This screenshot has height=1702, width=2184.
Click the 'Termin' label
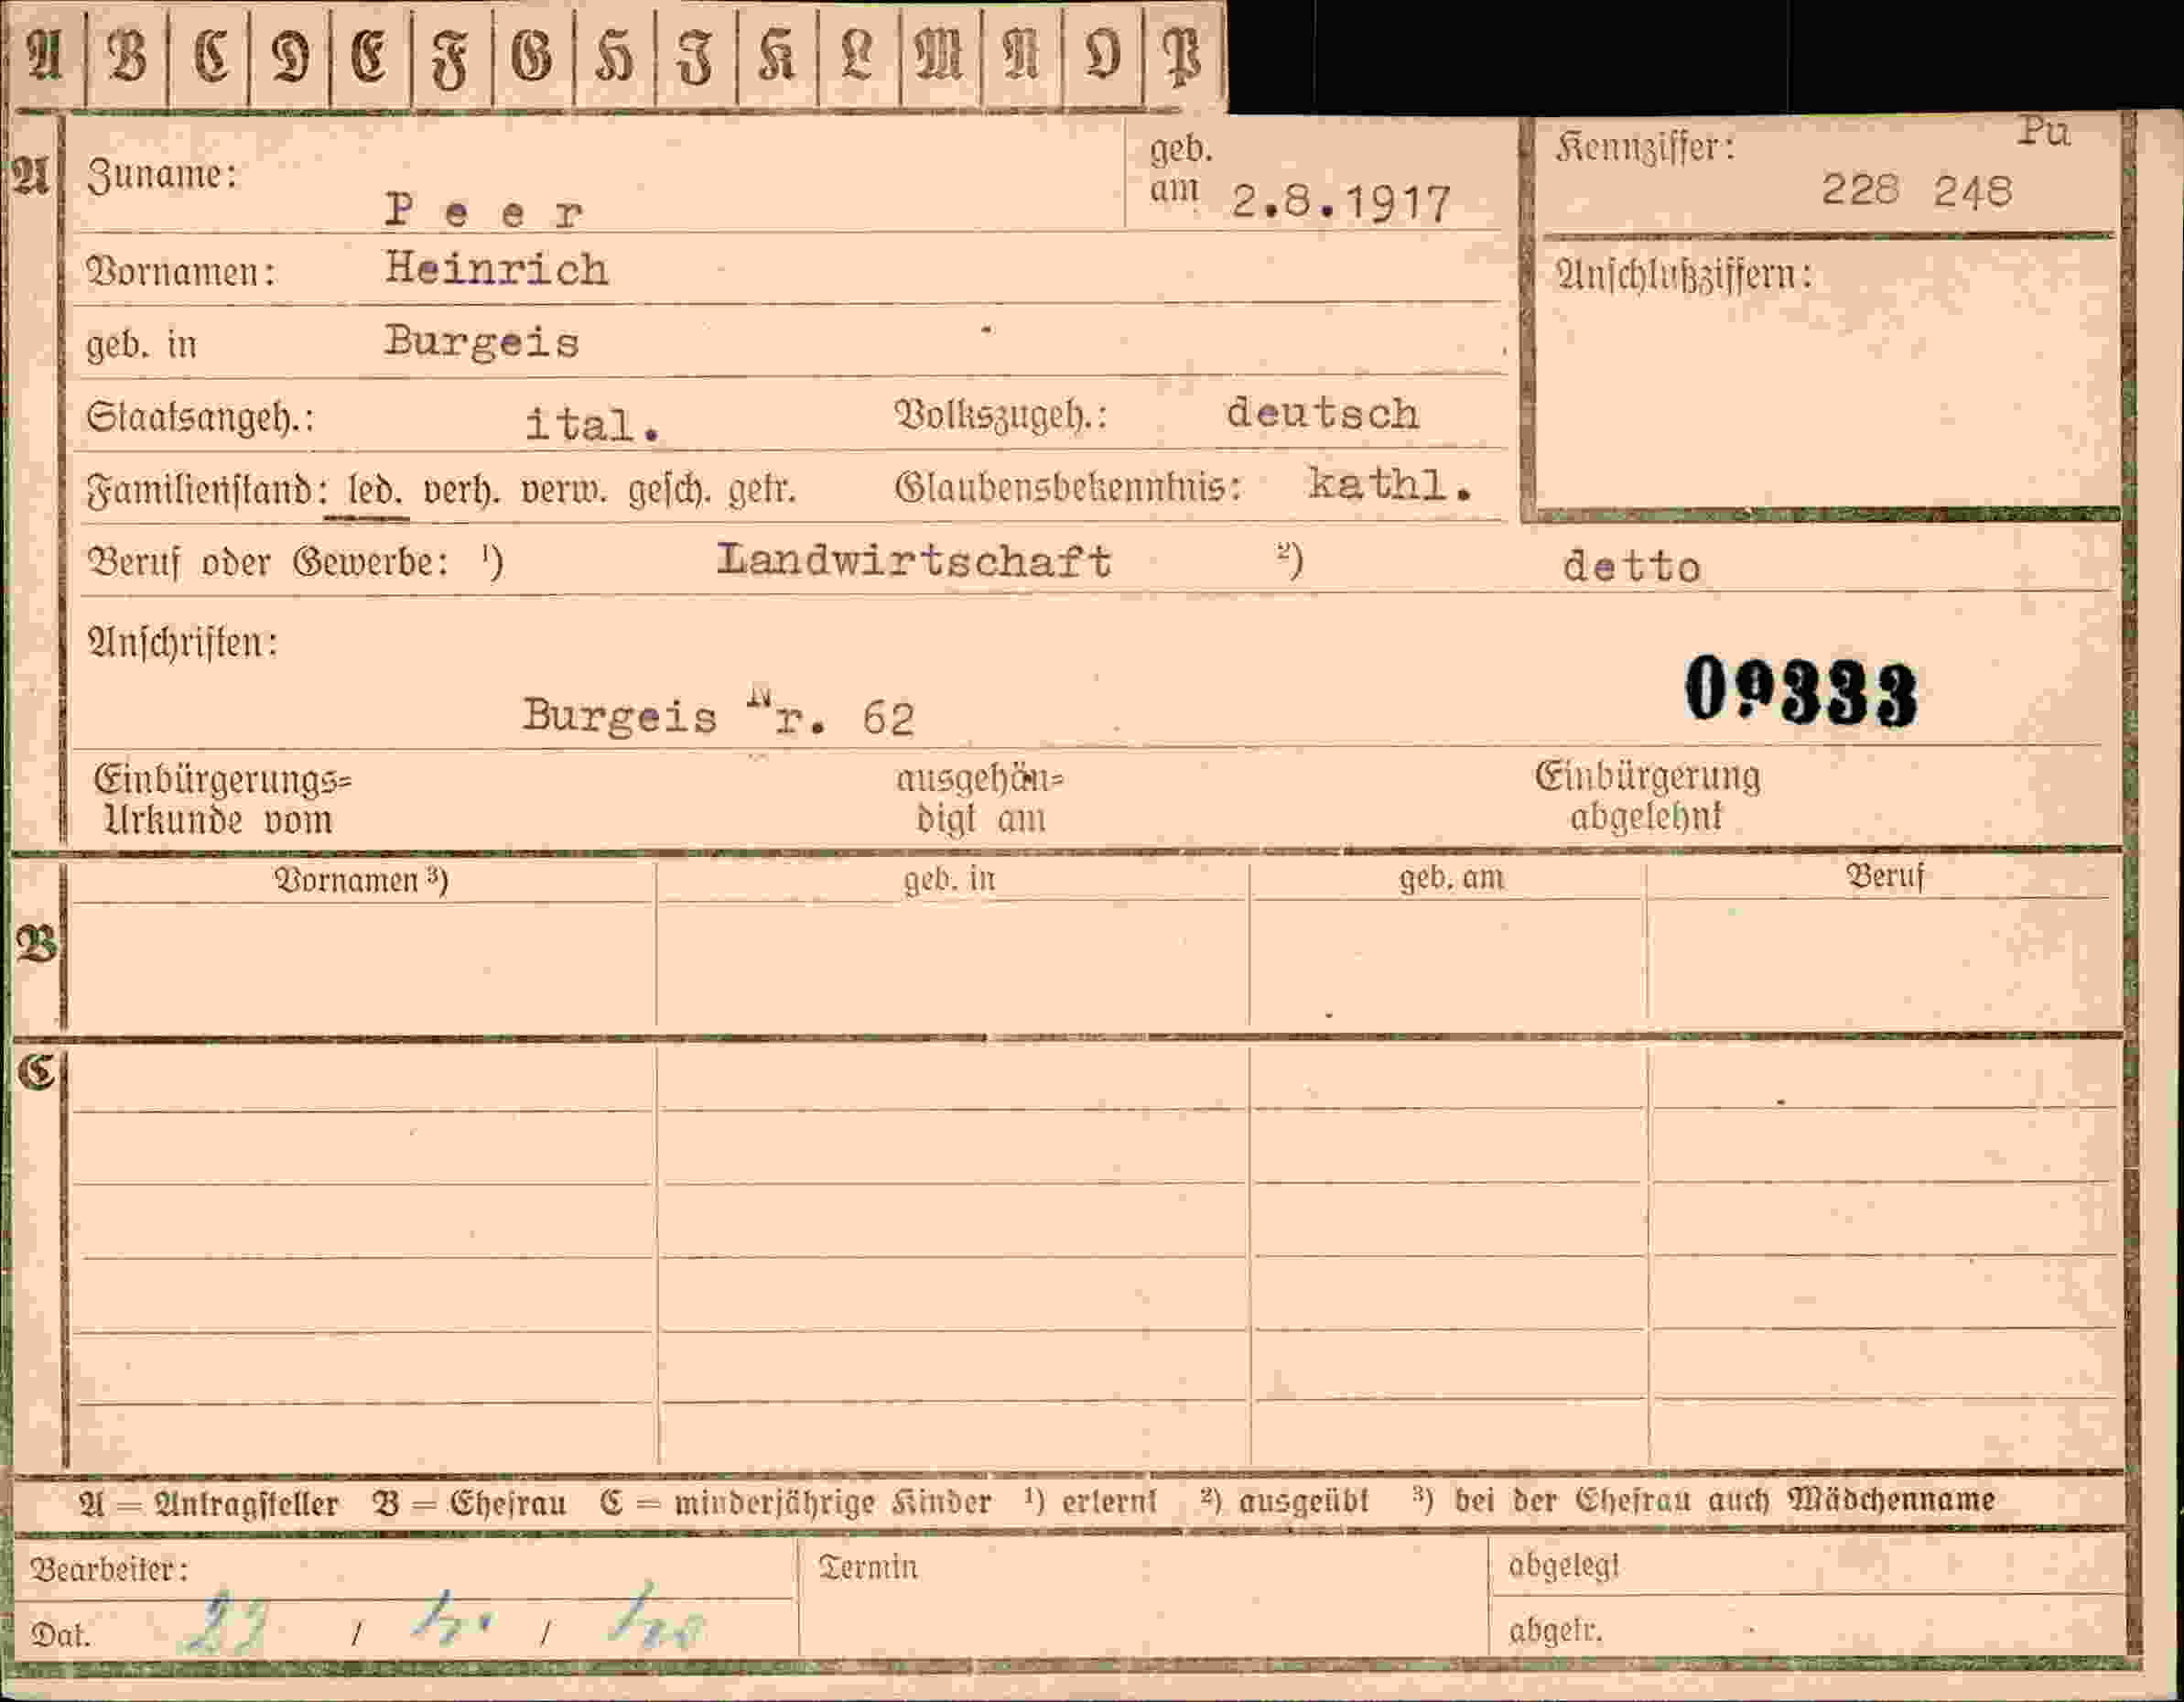click(868, 1567)
